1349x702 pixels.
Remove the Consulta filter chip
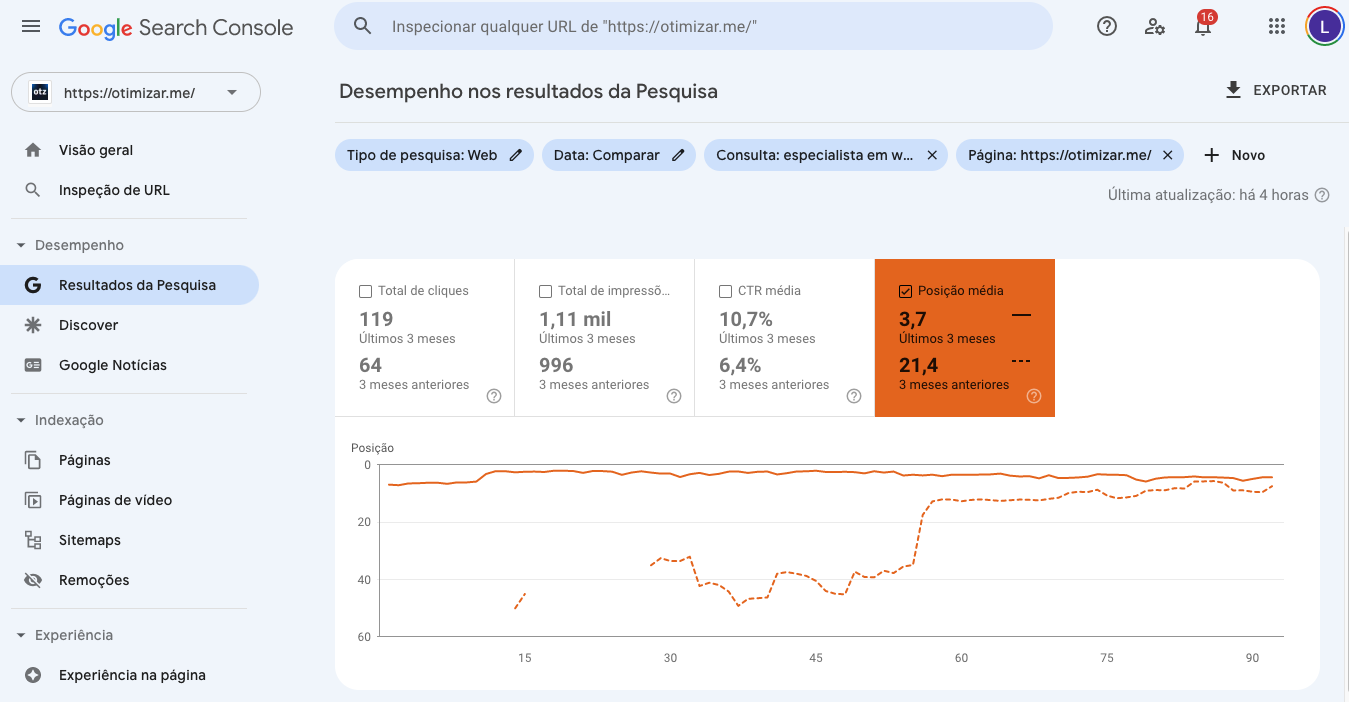pyautogui.click(x=932, y=155)
